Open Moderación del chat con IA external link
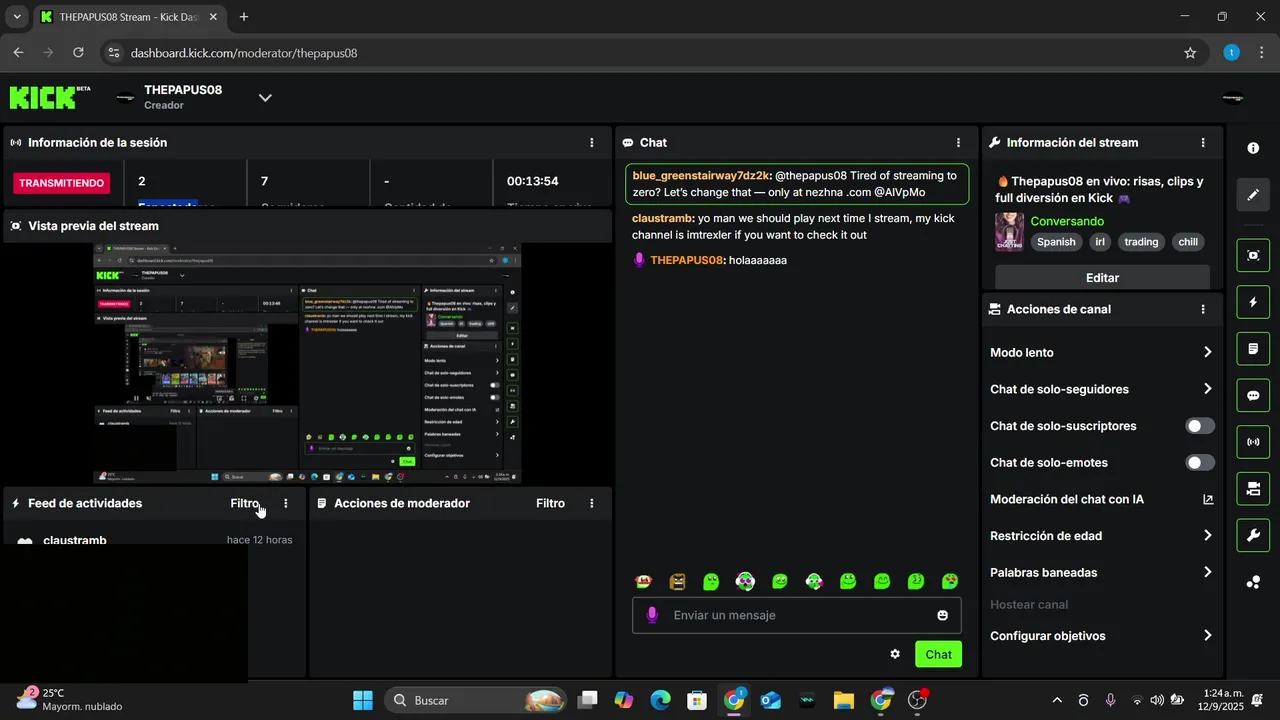 click(x=1208, y=499)
